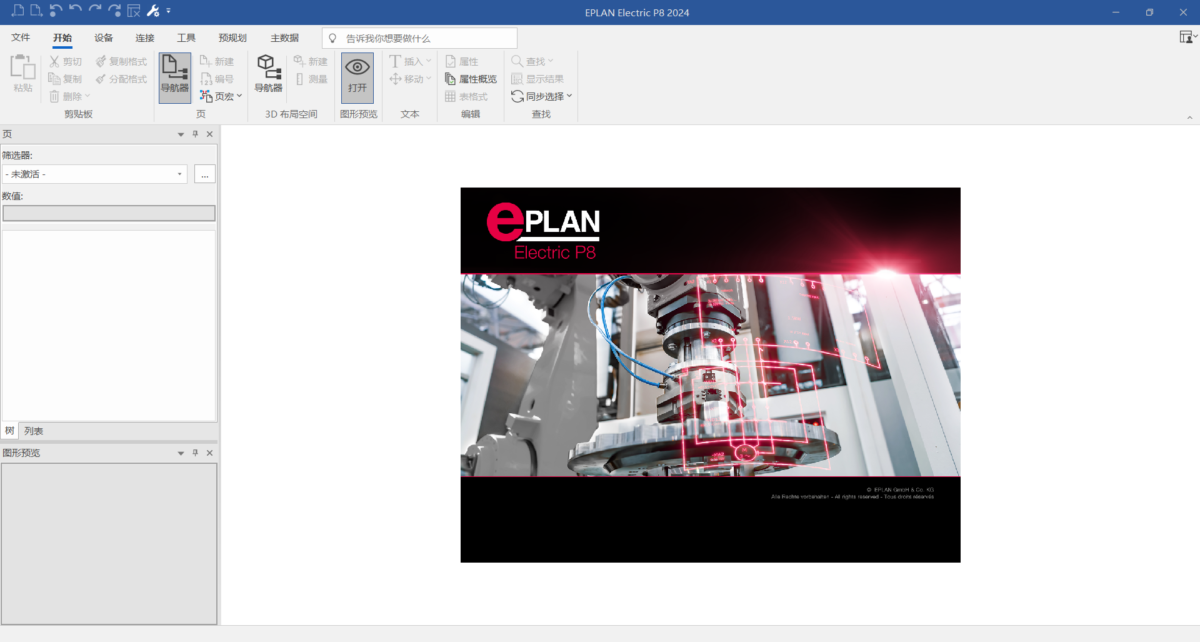This screenshot has width=1200, height=642.
Task: Click the wrench settings icon in title bar
Action: 153,11
